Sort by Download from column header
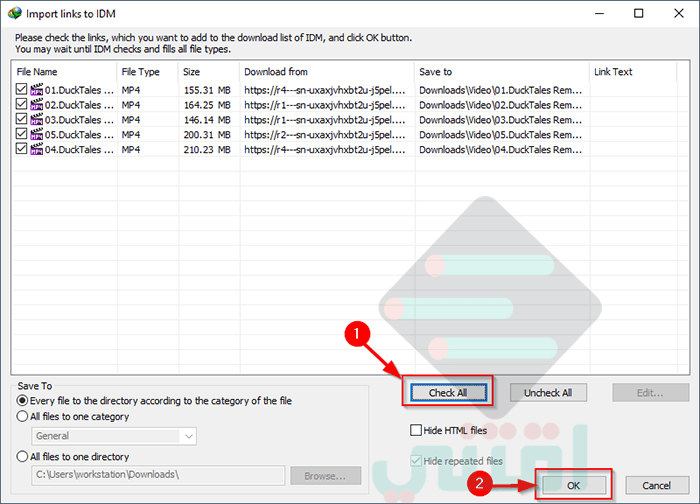This screenshot has width=700, height=504. (327, 72)
